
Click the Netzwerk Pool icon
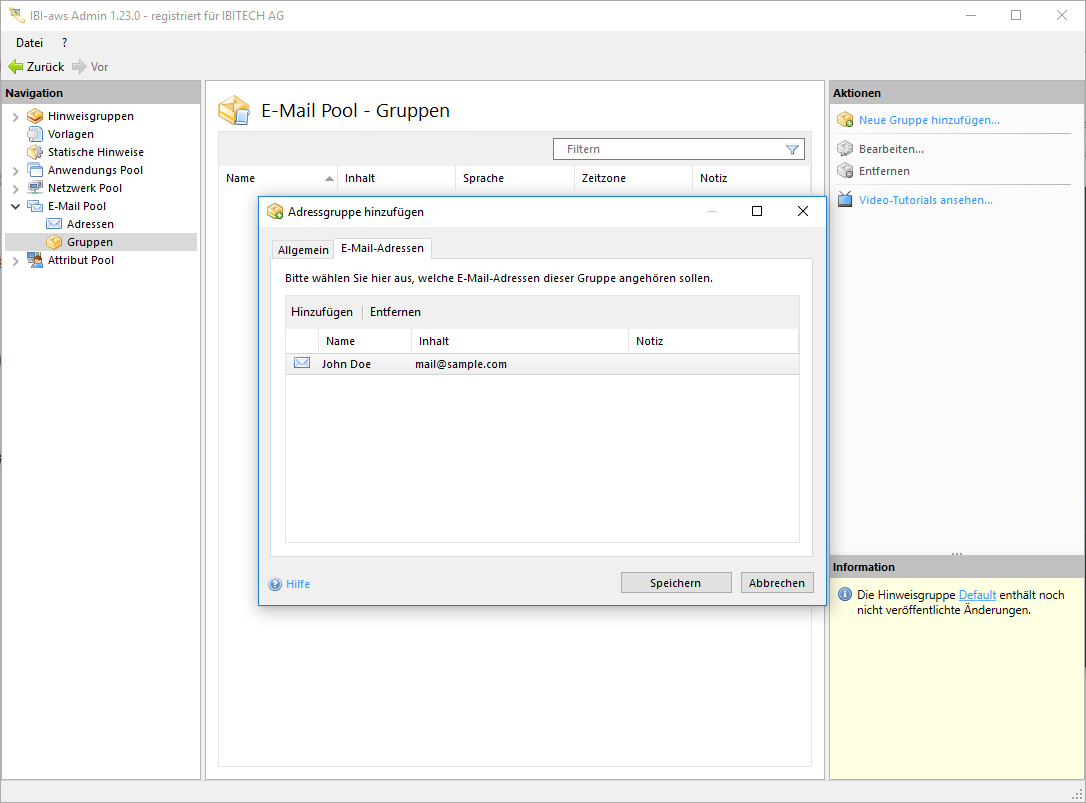[x=35, y=188]
